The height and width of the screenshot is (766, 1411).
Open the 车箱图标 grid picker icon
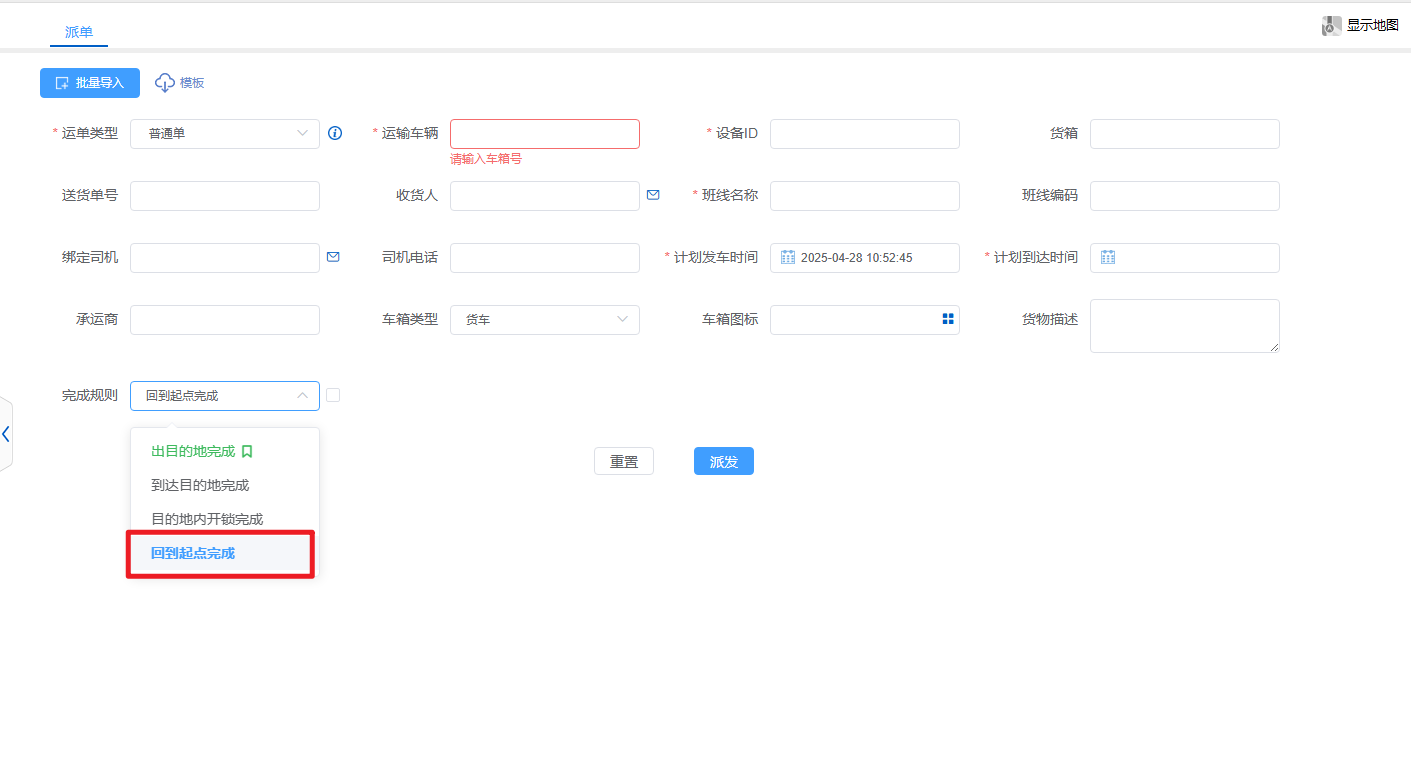(948, 319)
